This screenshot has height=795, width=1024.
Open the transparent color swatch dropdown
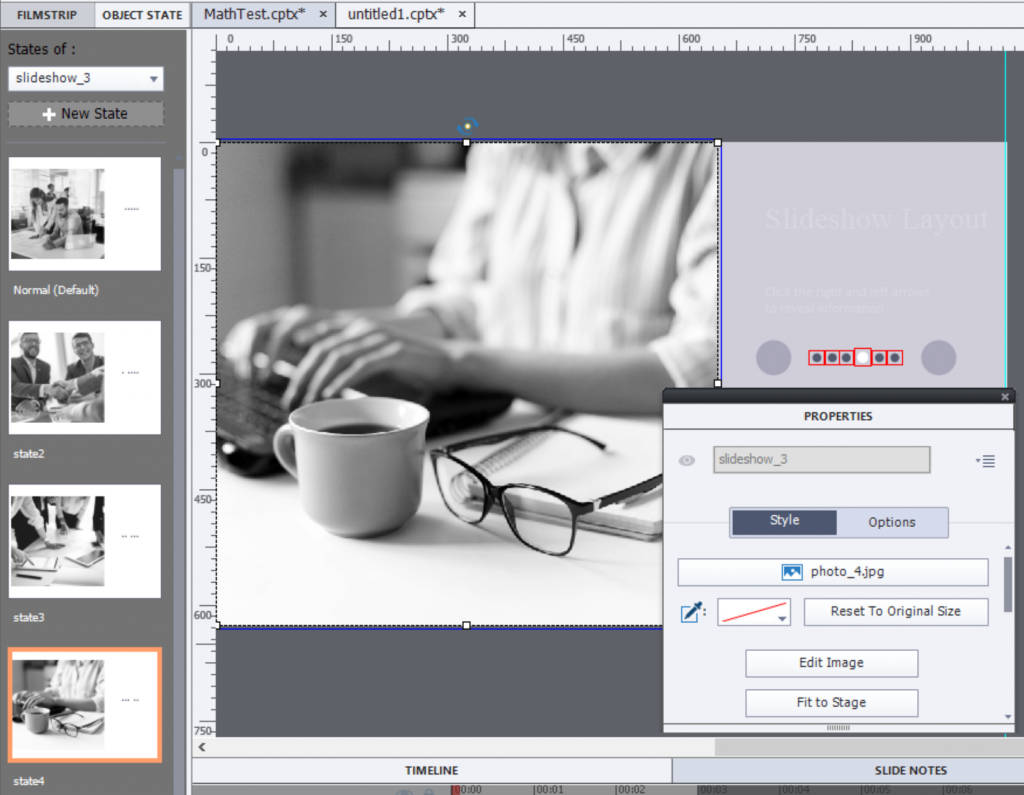click(x=754, y=612)
